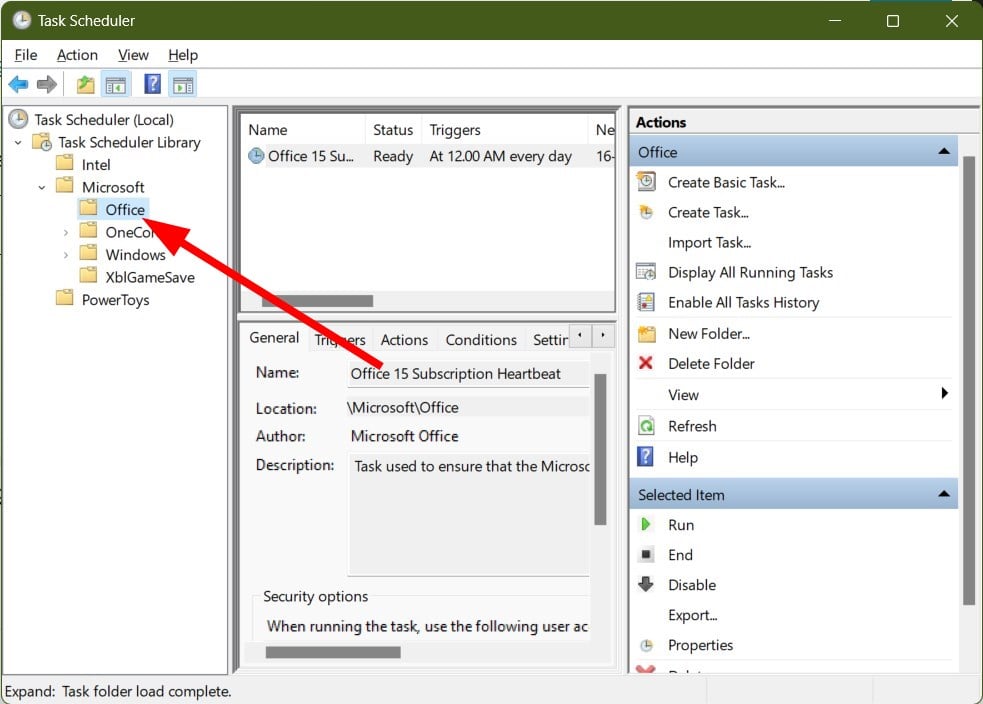This screenshot has width=983, height=704.
Task: Sort by the Triggers column header
Action: [505, 130]
